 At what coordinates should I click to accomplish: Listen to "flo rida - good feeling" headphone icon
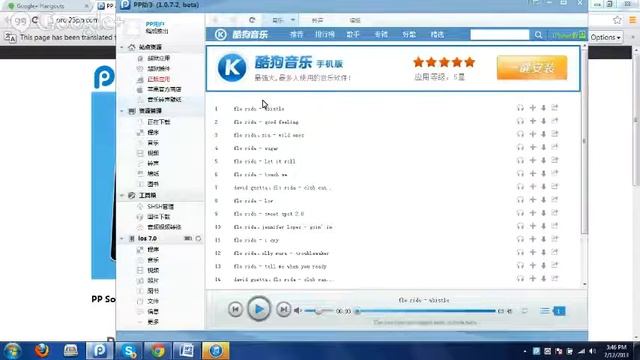(520, 121)
